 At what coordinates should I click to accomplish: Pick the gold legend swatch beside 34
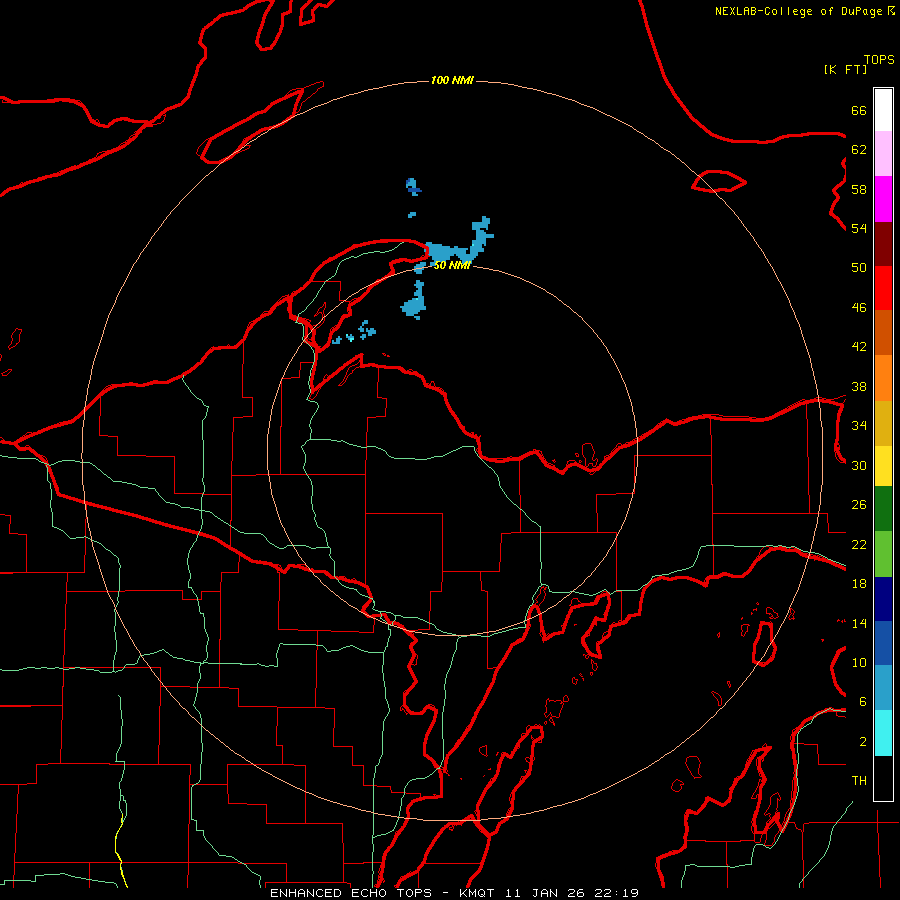(x=883, y=423)
